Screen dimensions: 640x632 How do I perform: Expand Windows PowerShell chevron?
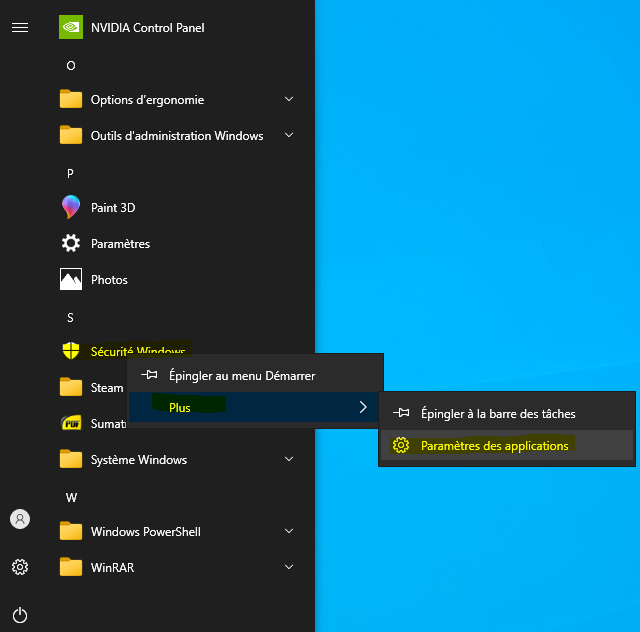(x=289, y=531)
